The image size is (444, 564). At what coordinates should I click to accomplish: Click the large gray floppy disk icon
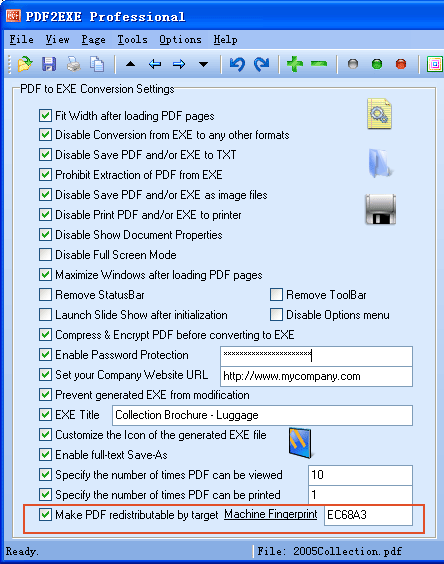[380, 209]
